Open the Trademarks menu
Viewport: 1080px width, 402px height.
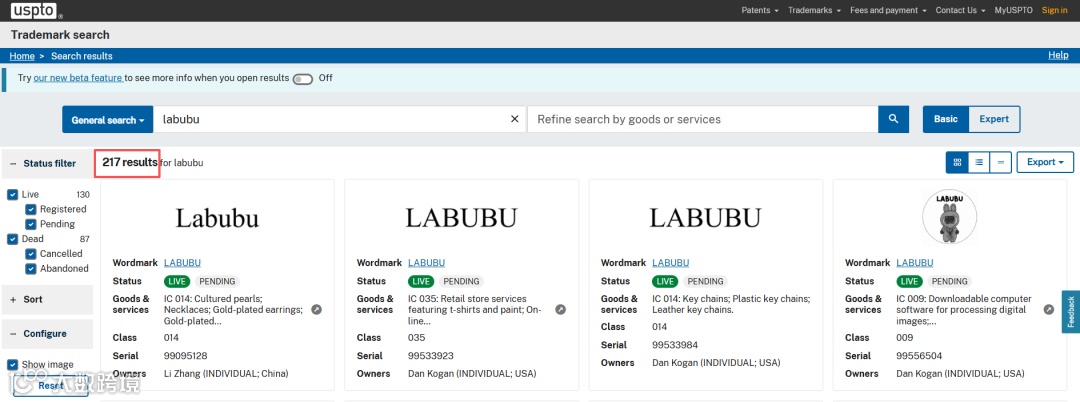(x=814, y=10)
